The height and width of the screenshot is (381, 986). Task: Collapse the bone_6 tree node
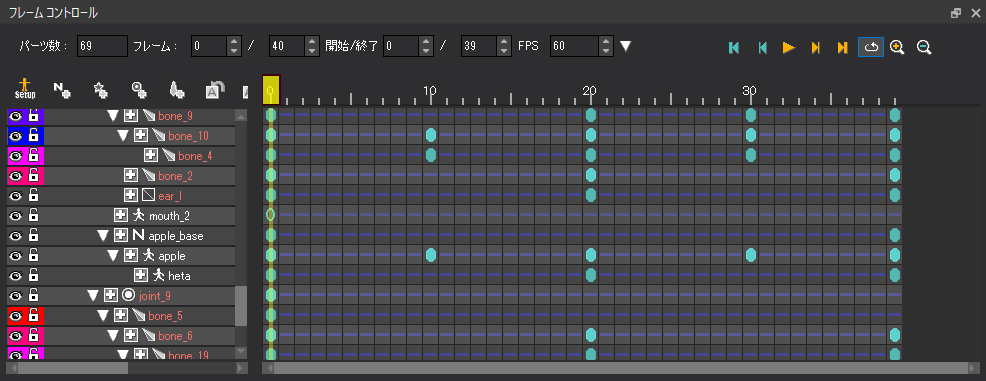(113, 336)
